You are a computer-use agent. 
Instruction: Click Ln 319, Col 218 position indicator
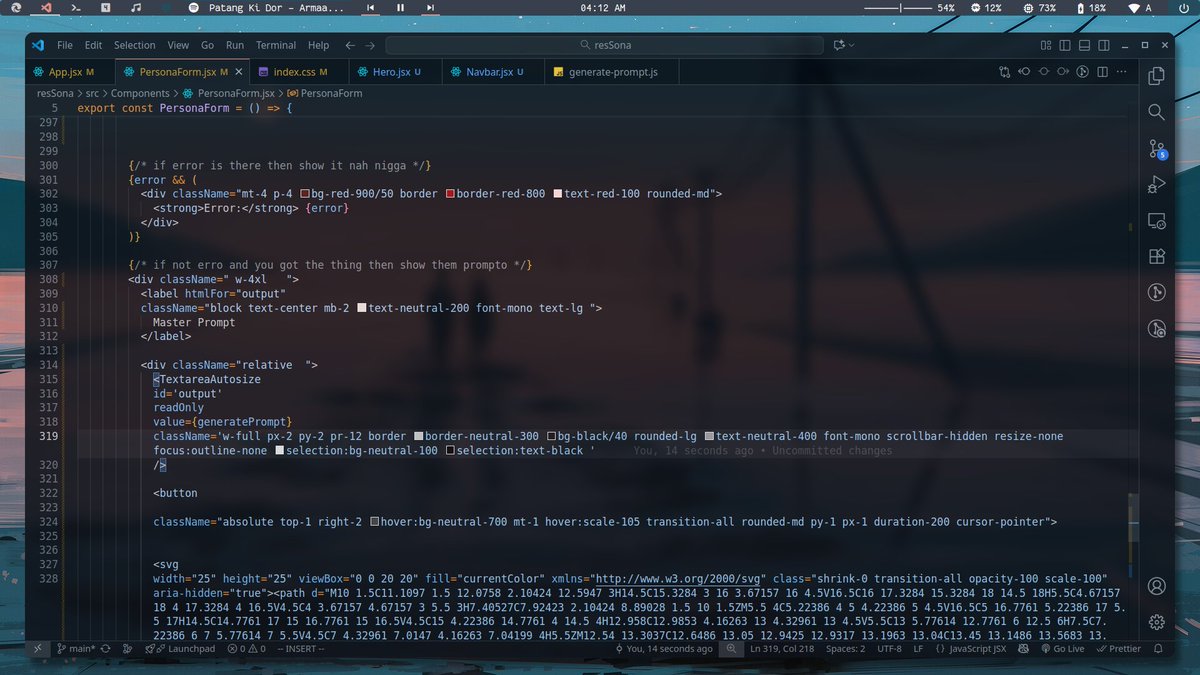780,648
